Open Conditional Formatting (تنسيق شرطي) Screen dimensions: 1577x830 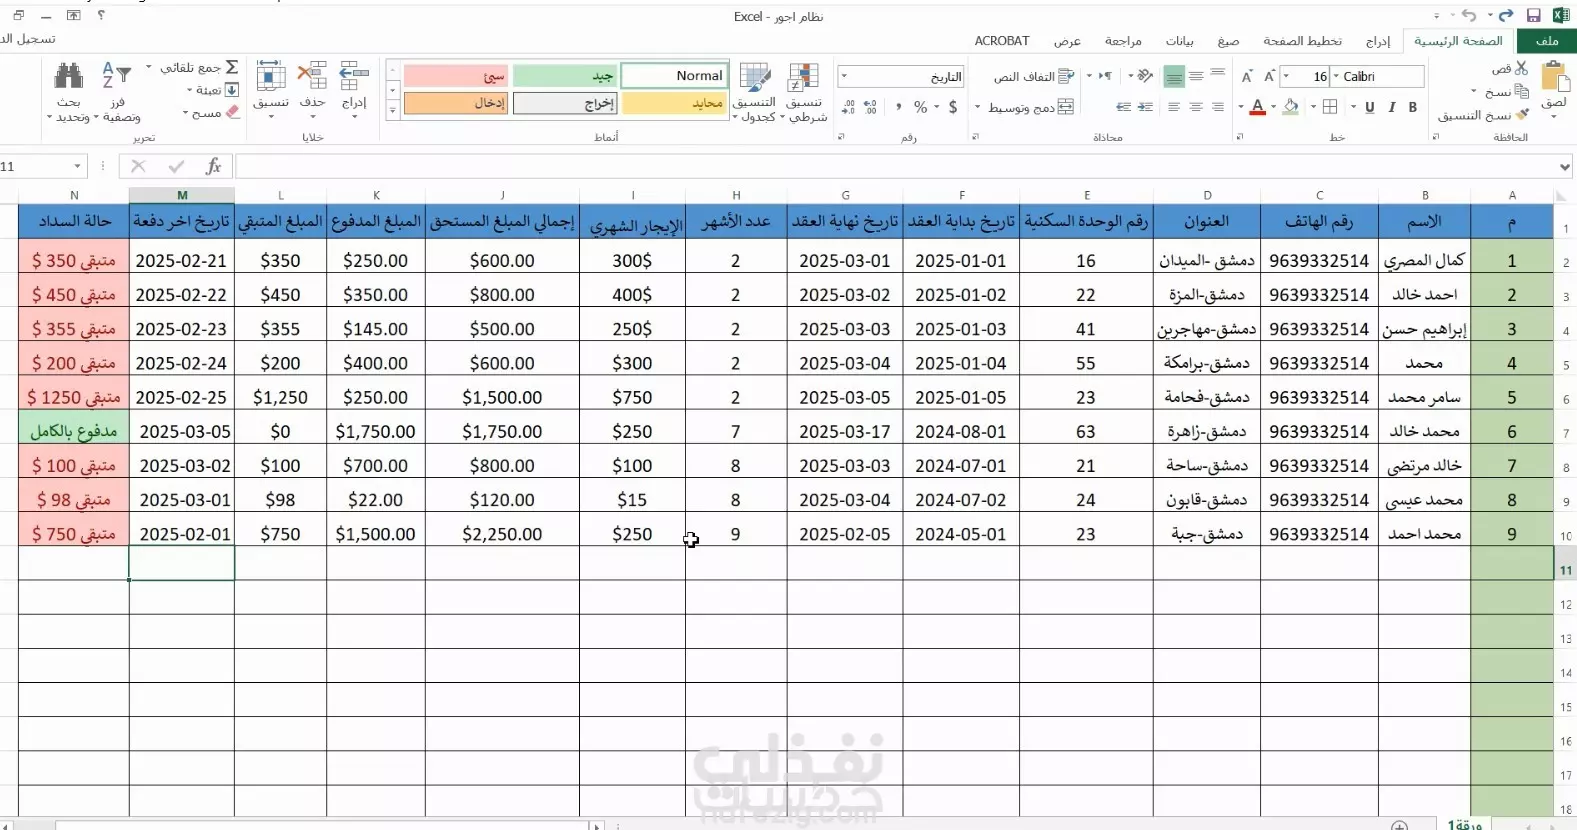804,91
